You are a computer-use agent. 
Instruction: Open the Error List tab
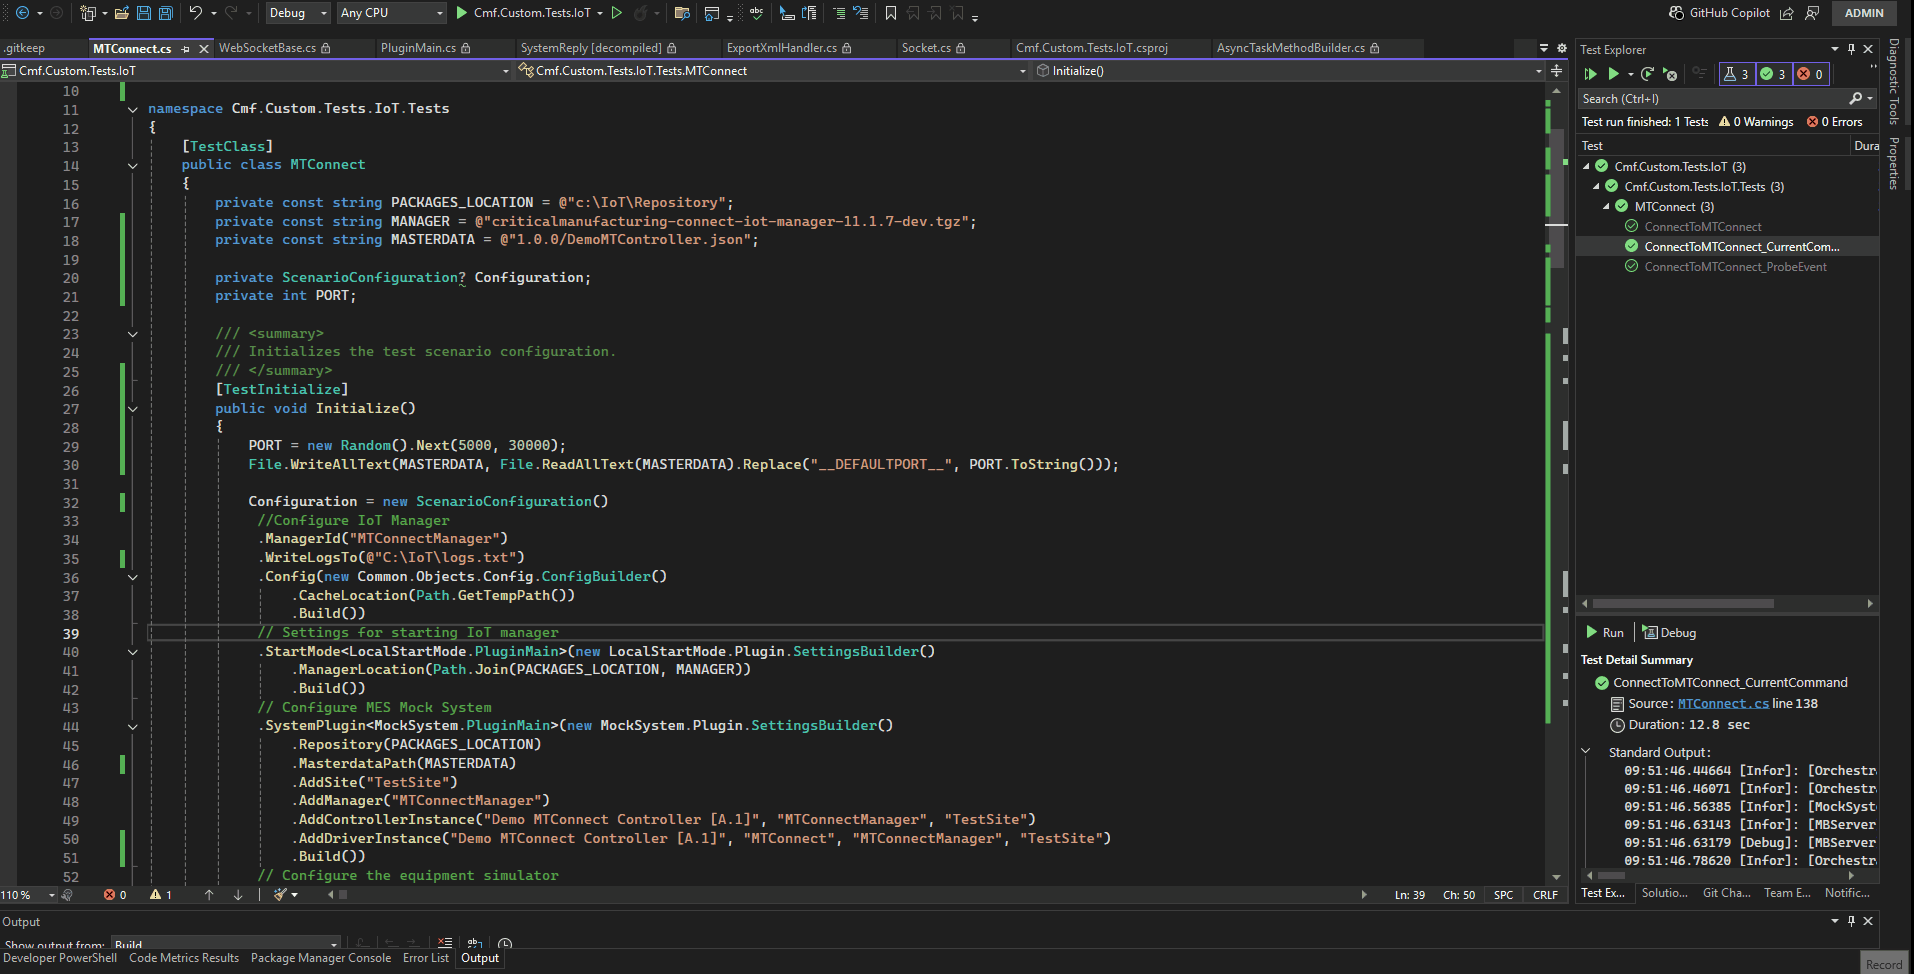click(x=426, y=958)
